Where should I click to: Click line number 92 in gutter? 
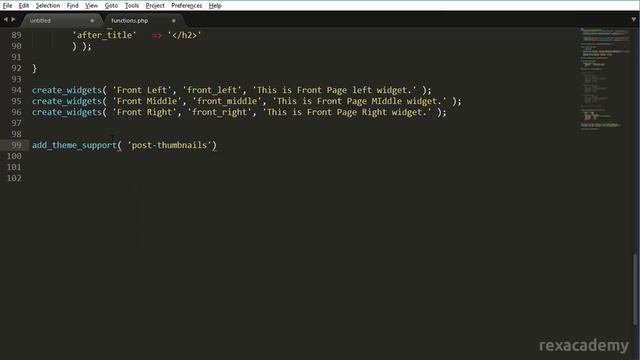tap(16, 68)
